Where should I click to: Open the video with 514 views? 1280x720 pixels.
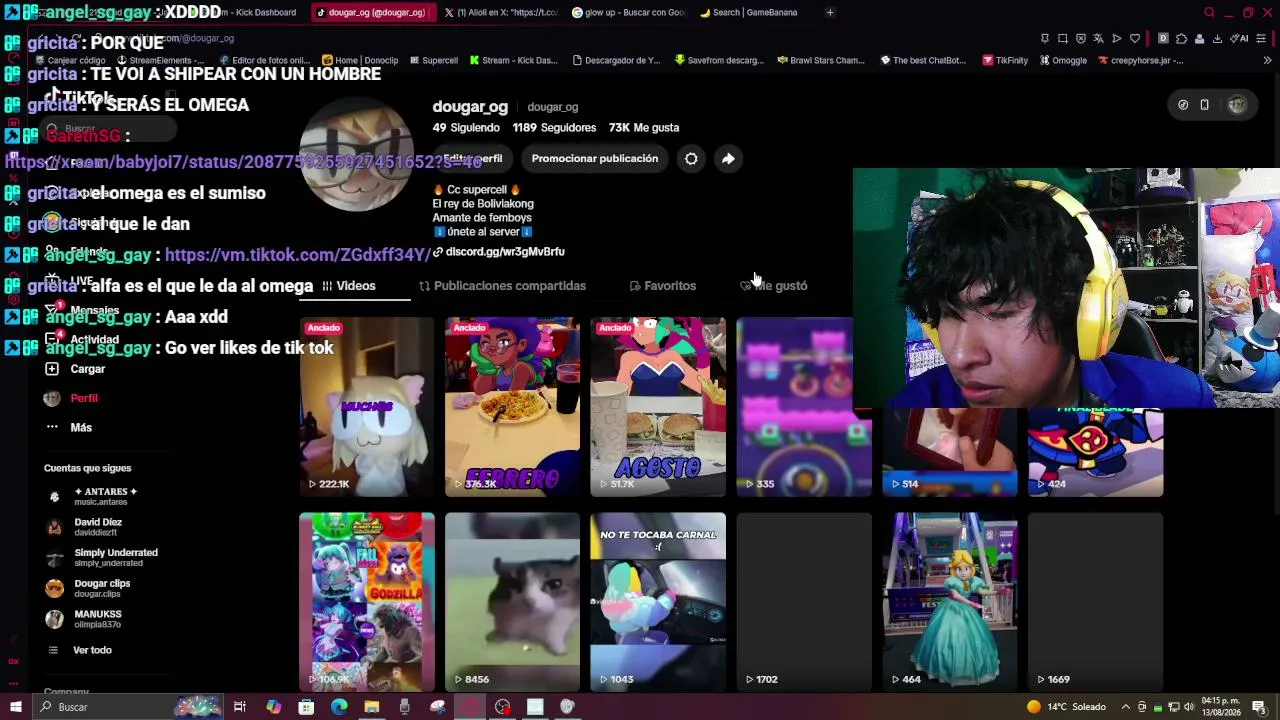(950, 453)
